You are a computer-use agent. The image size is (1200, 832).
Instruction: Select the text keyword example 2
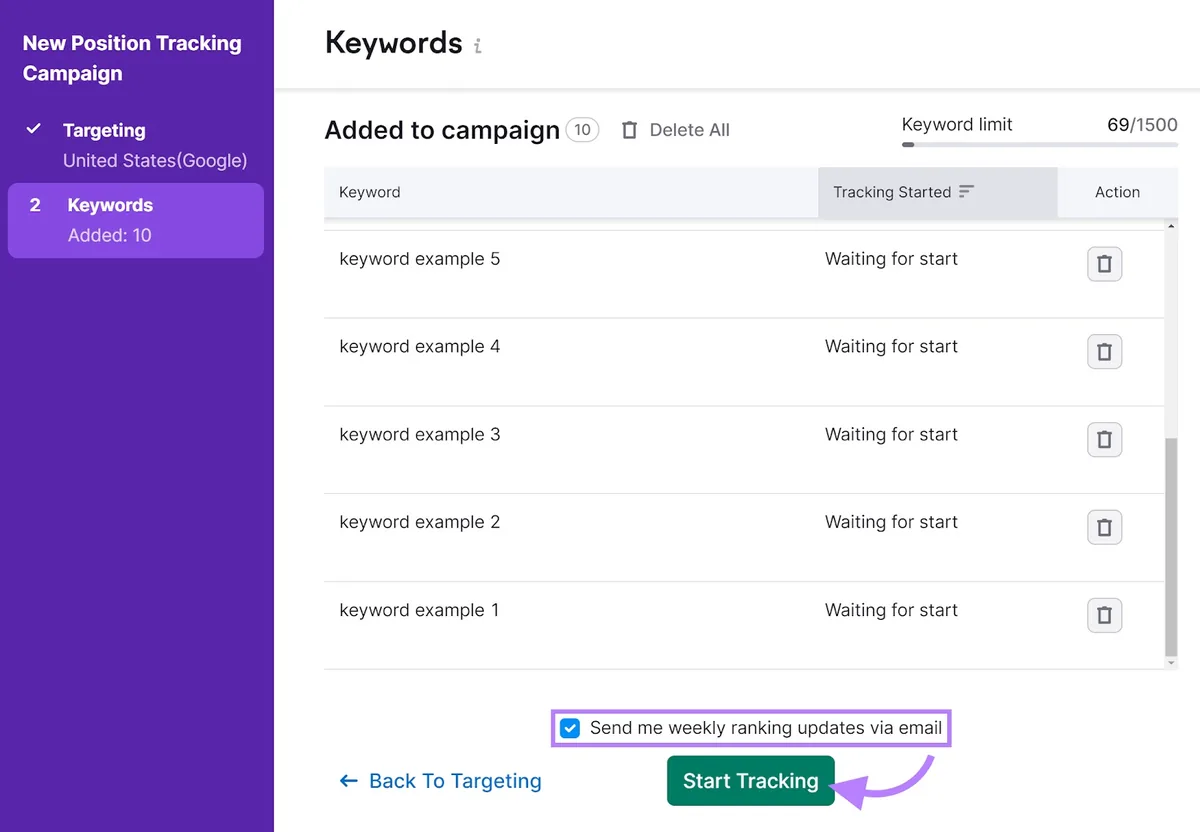pos(420,522)
